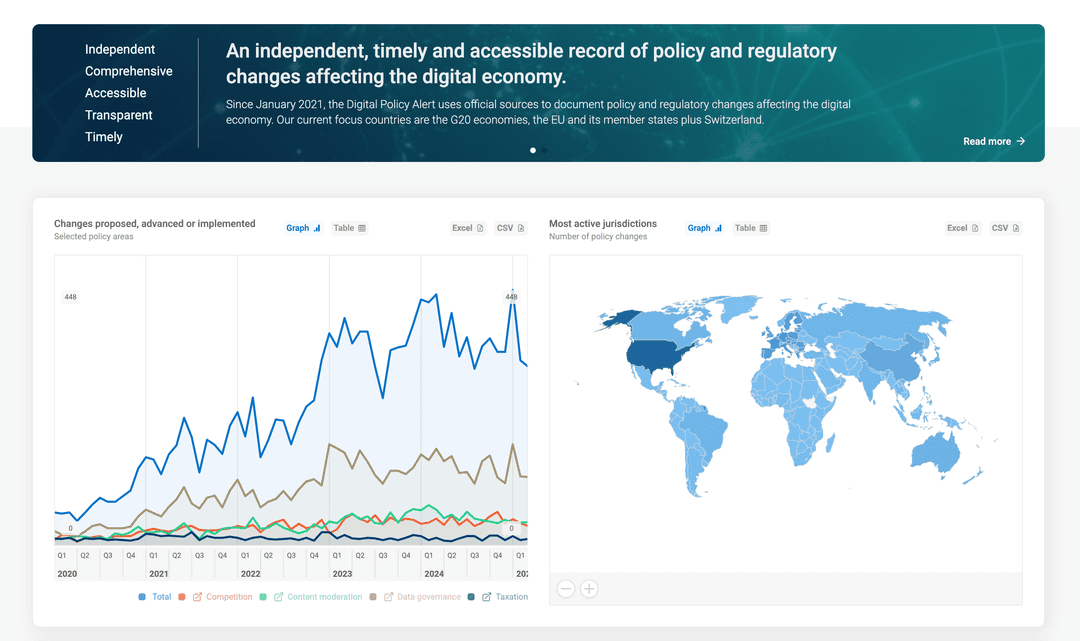1080x641 pixels.
Task: Open Table view for Changes proposed chart
Action: coord(349,228)
